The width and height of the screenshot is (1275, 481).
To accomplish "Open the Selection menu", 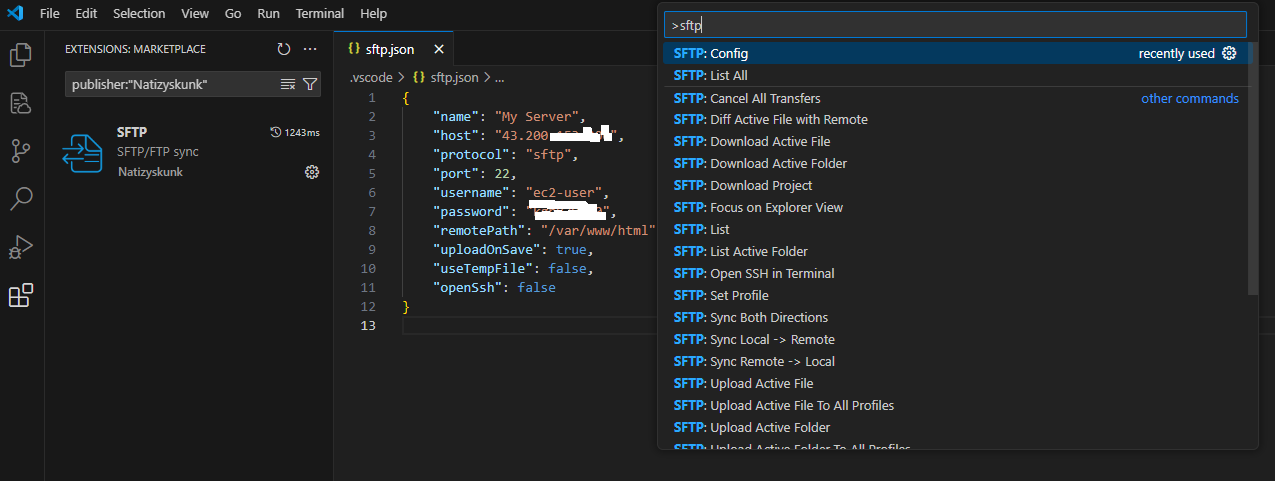I will coord(139,14).
